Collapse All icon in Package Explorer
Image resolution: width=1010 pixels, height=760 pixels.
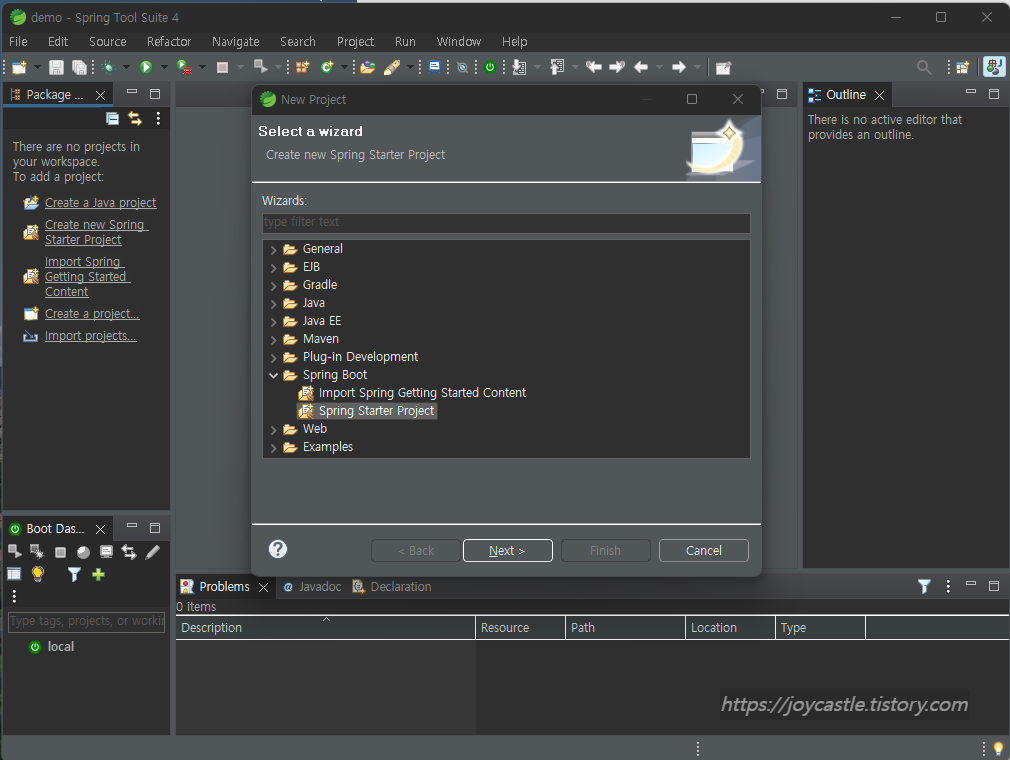pos(113,119)
